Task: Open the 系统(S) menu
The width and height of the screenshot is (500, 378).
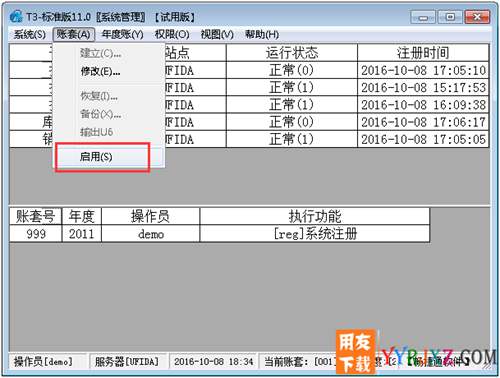Action: point(29,34)
